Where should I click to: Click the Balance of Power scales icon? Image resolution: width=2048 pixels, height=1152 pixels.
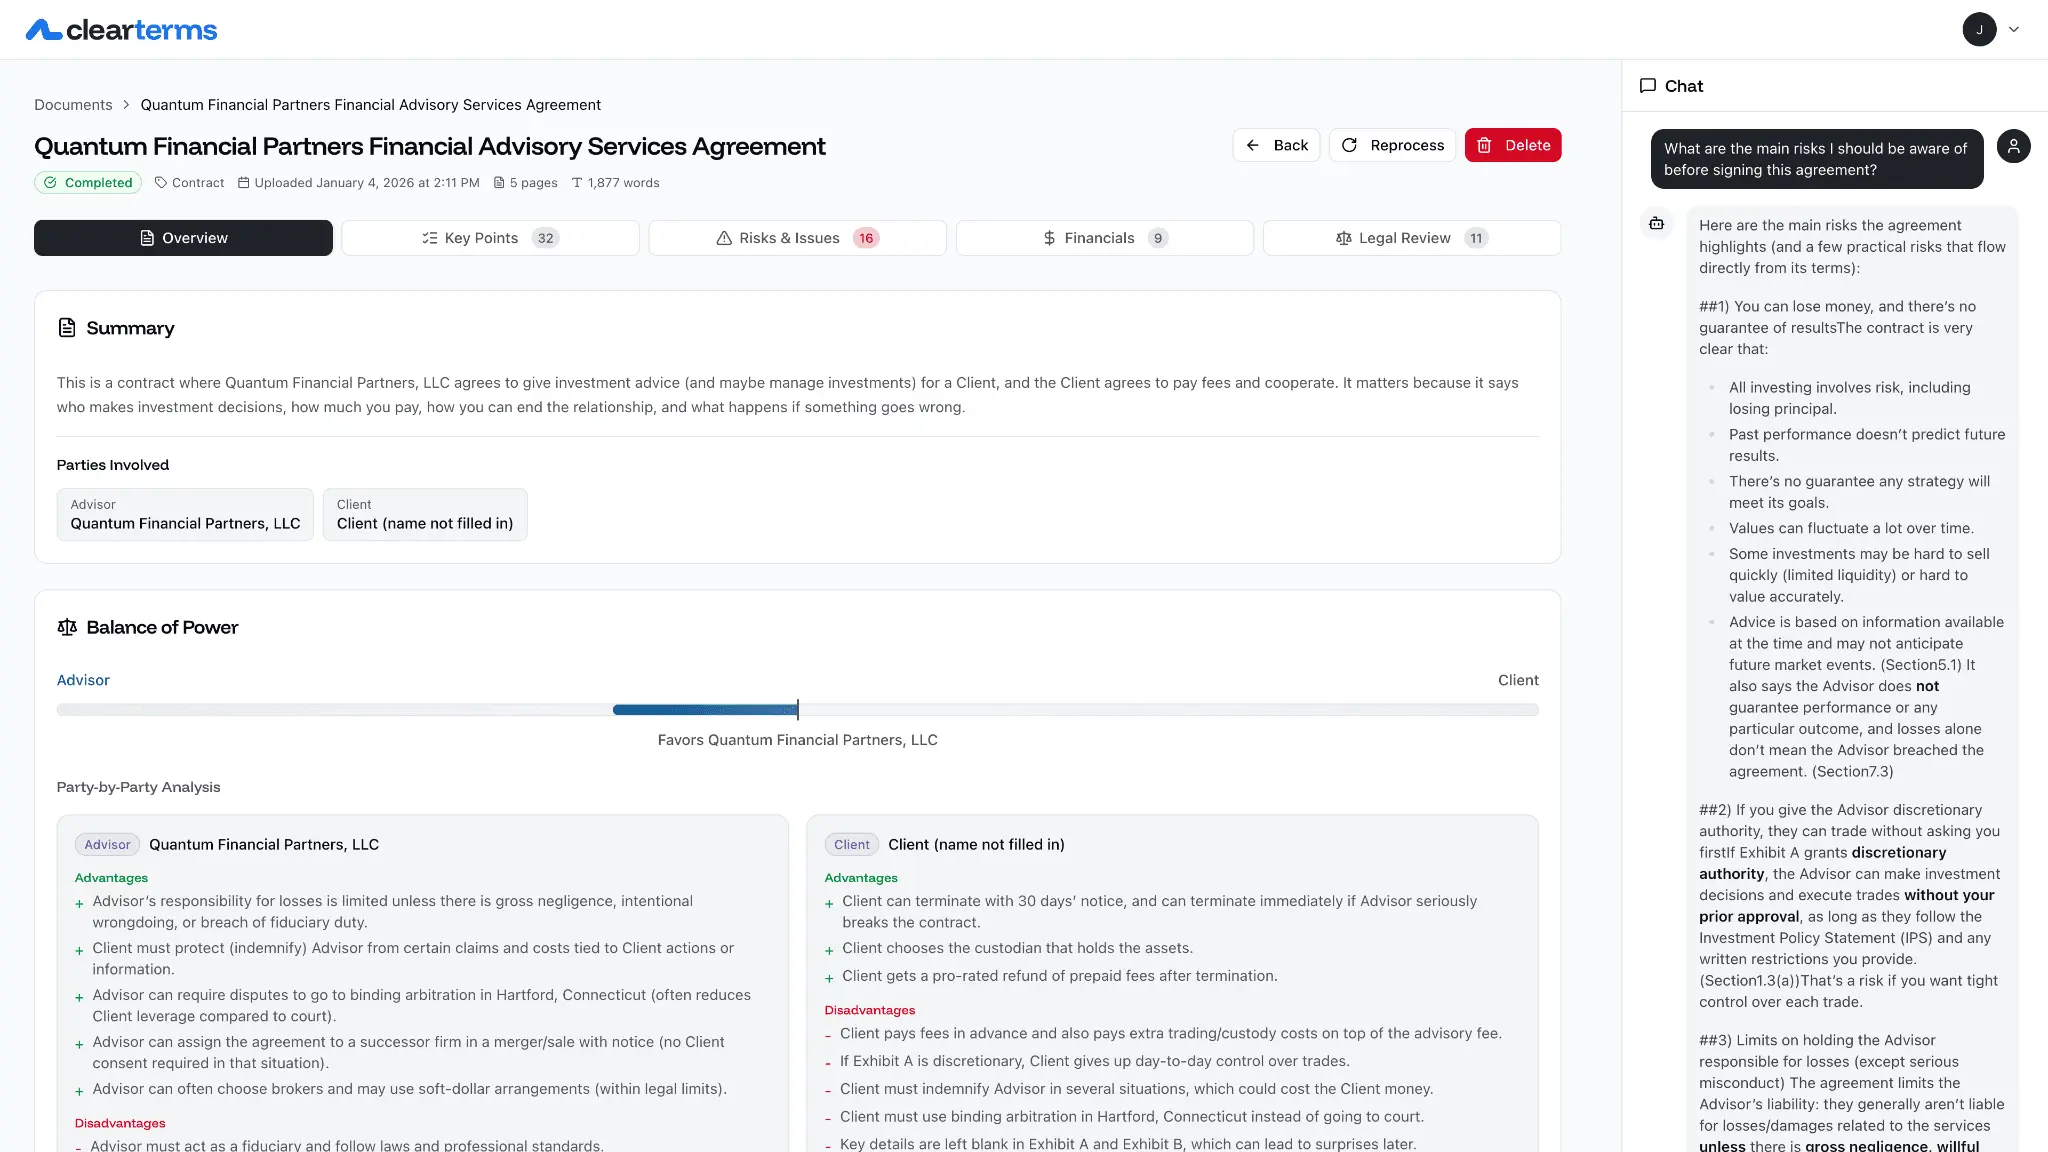click(67, 627)
